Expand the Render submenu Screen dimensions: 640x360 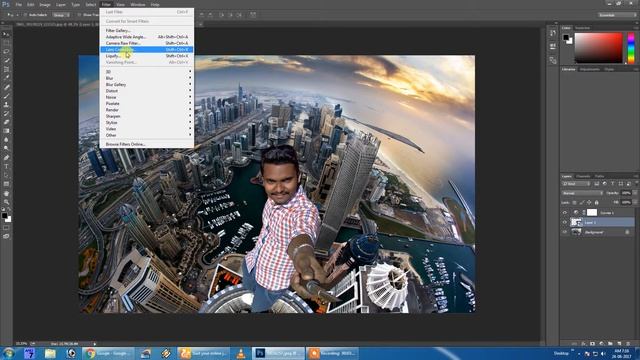[147, 110]
